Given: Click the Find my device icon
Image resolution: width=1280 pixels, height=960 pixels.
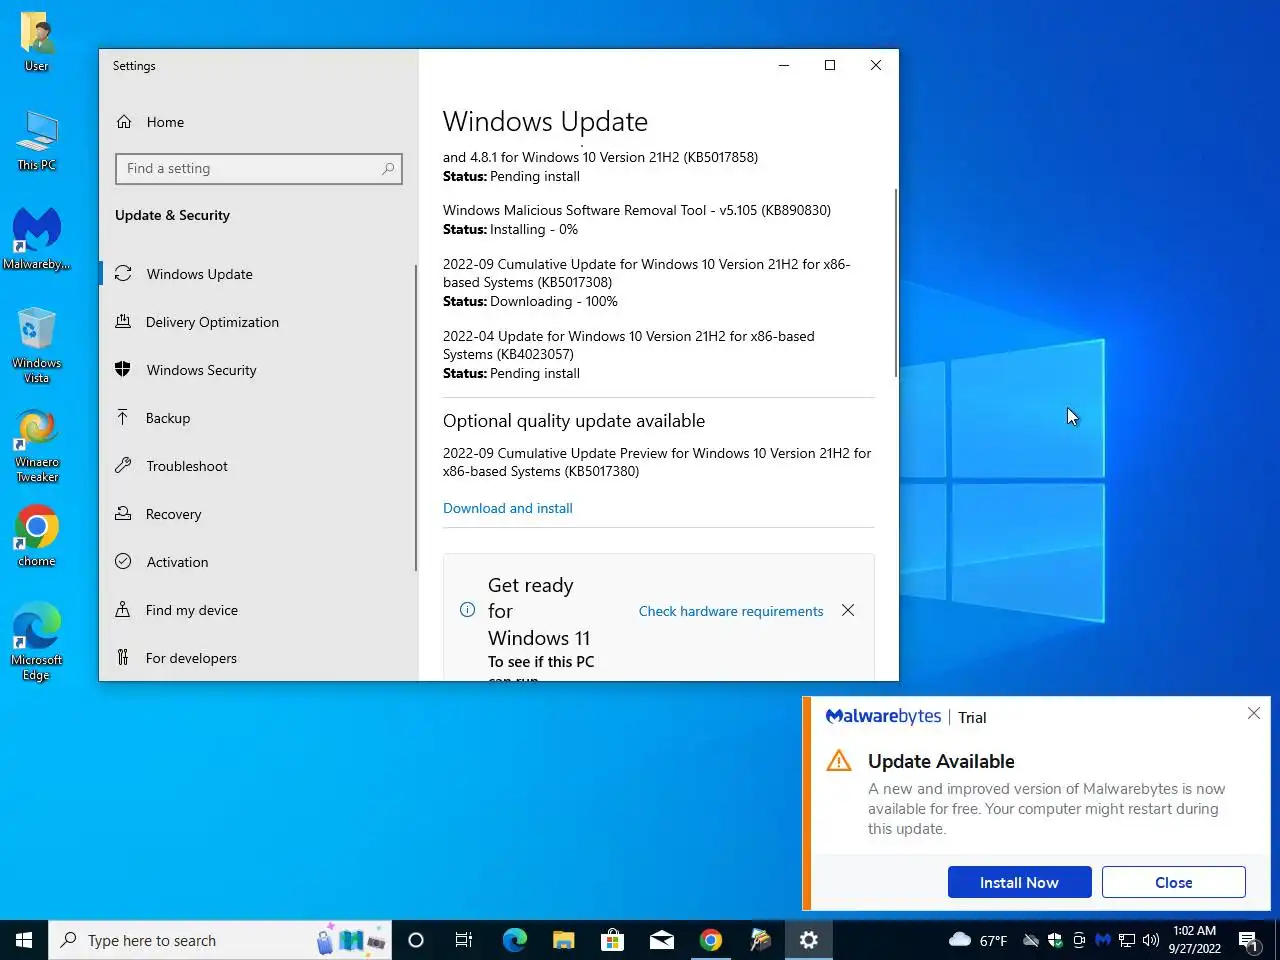Looking at the screenshot, I should click(x=123, y=609).
